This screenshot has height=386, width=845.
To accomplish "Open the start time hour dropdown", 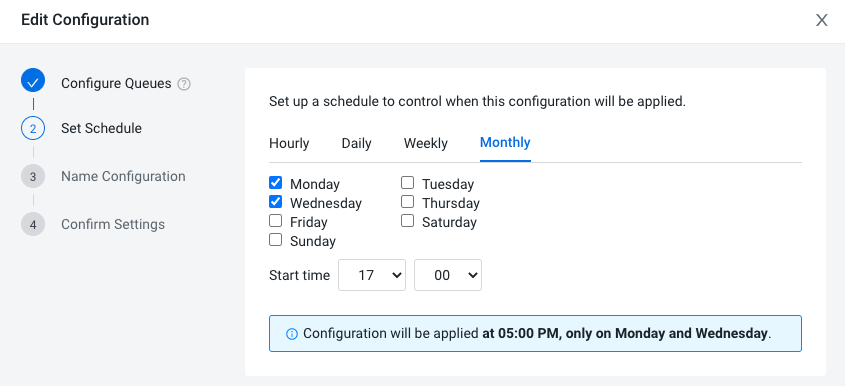I will pos(372,275).
